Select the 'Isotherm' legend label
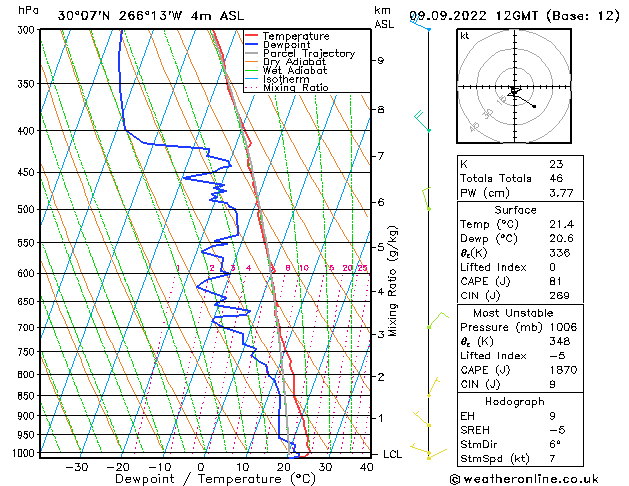This screenshot has height=486, width=629. 286,79
